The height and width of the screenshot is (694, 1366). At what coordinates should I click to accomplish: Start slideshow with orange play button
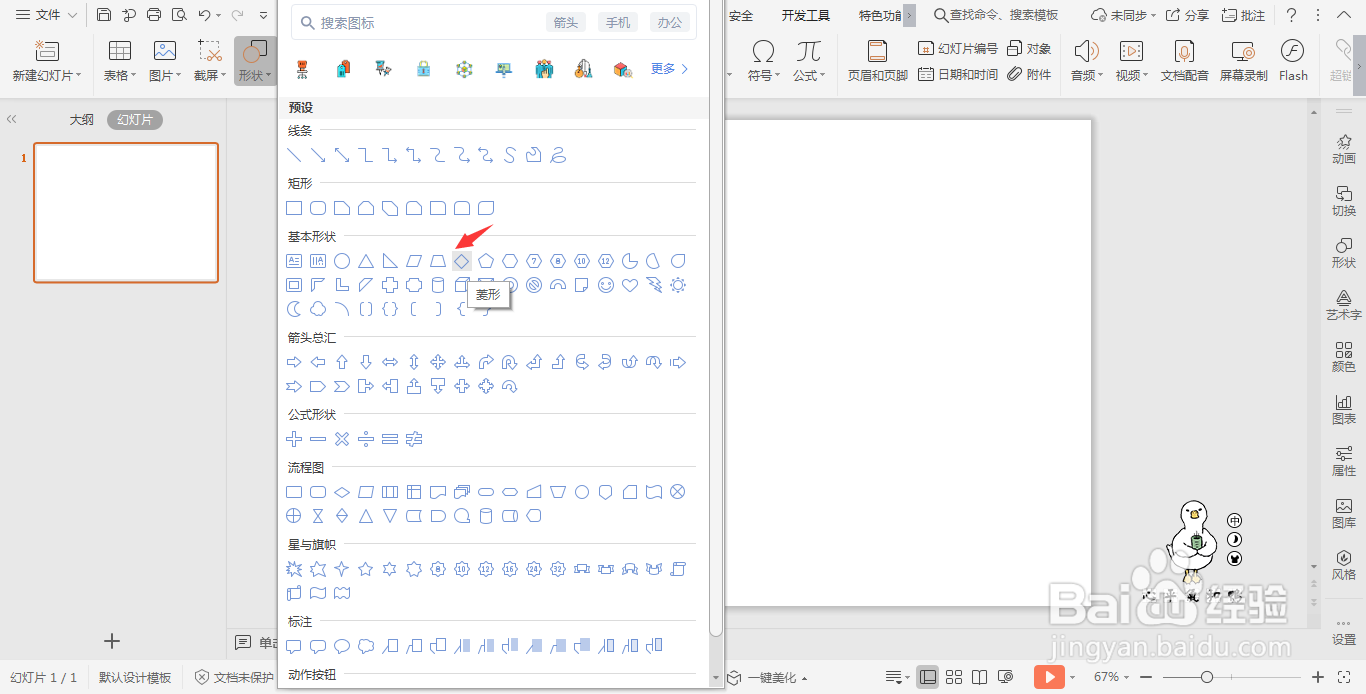point(1049,677)
